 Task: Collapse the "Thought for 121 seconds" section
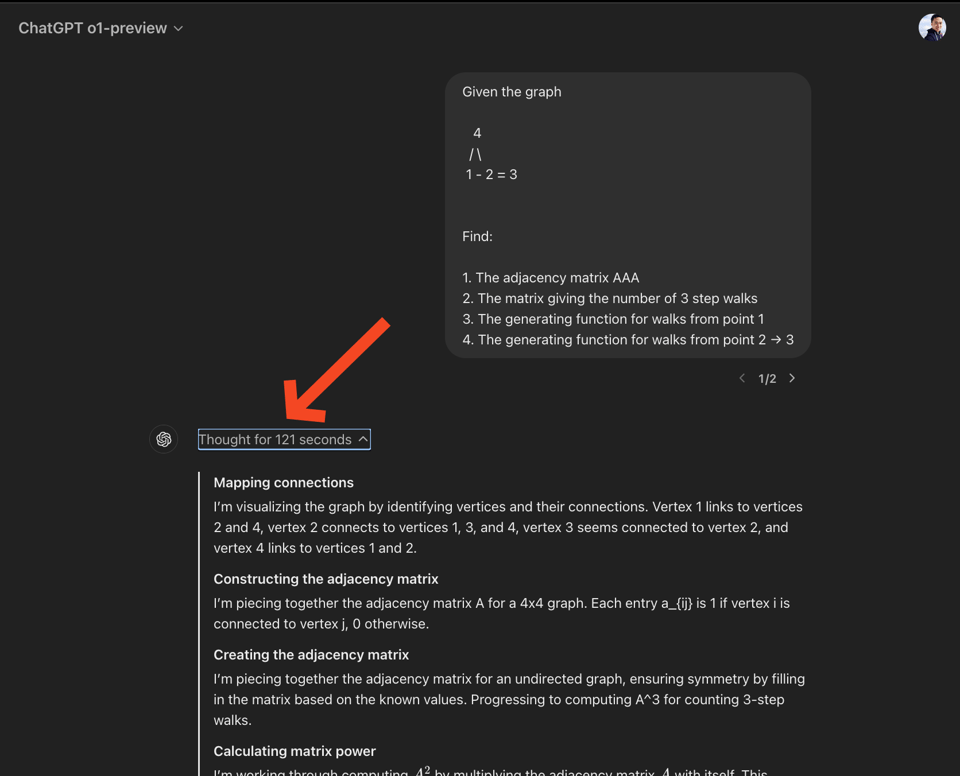pyautogui.click(x=284, y=439)
